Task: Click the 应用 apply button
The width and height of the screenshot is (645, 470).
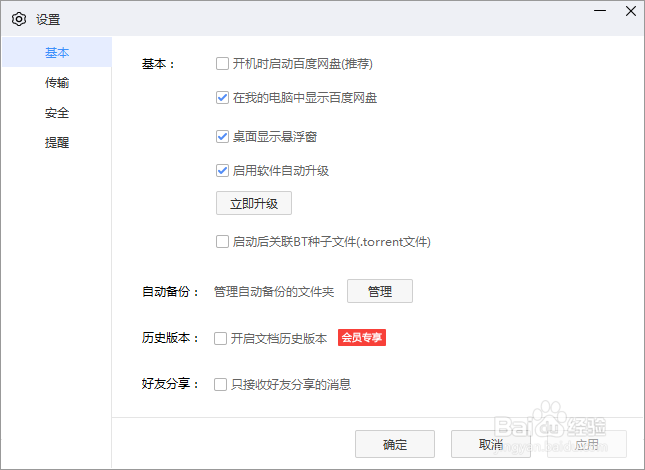Action: pos(587,444)
